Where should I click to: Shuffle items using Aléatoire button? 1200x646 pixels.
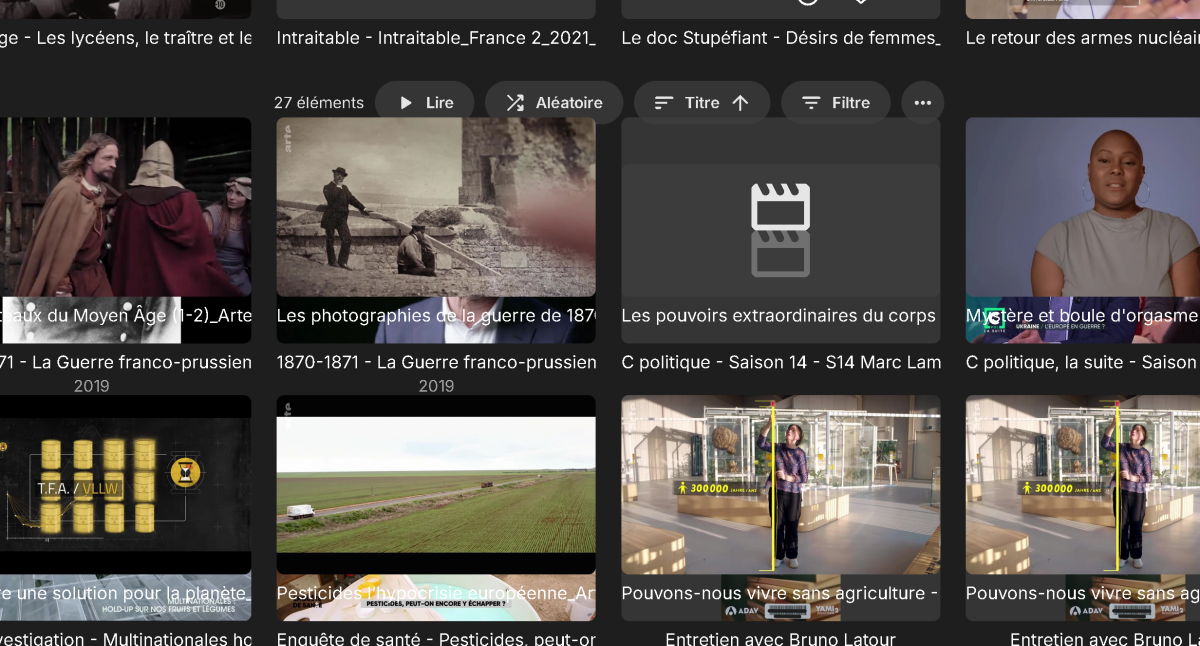(554, 102)
